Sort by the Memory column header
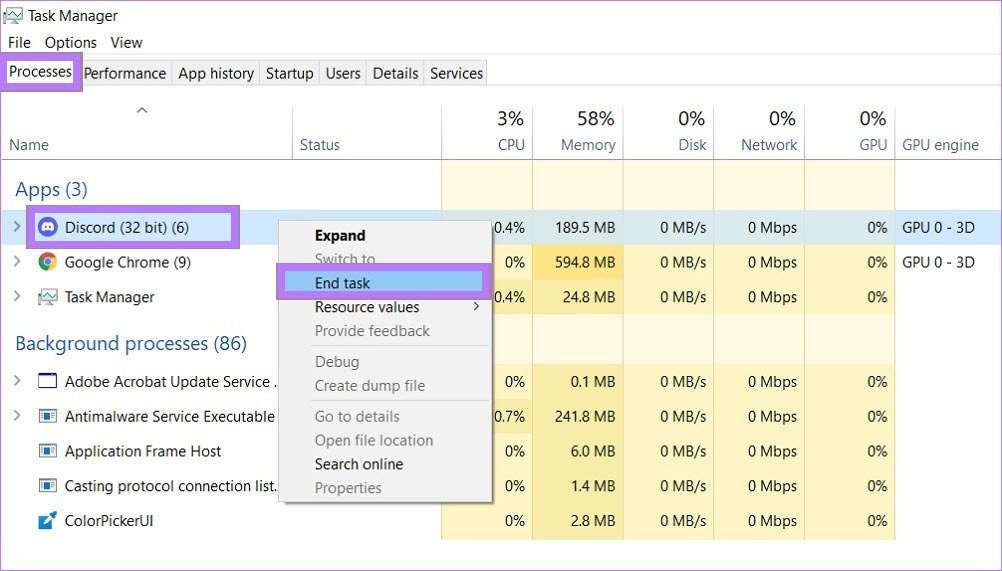Viewport: 1002px width, 571px height. pyautogui.click(x=578, y=132)
